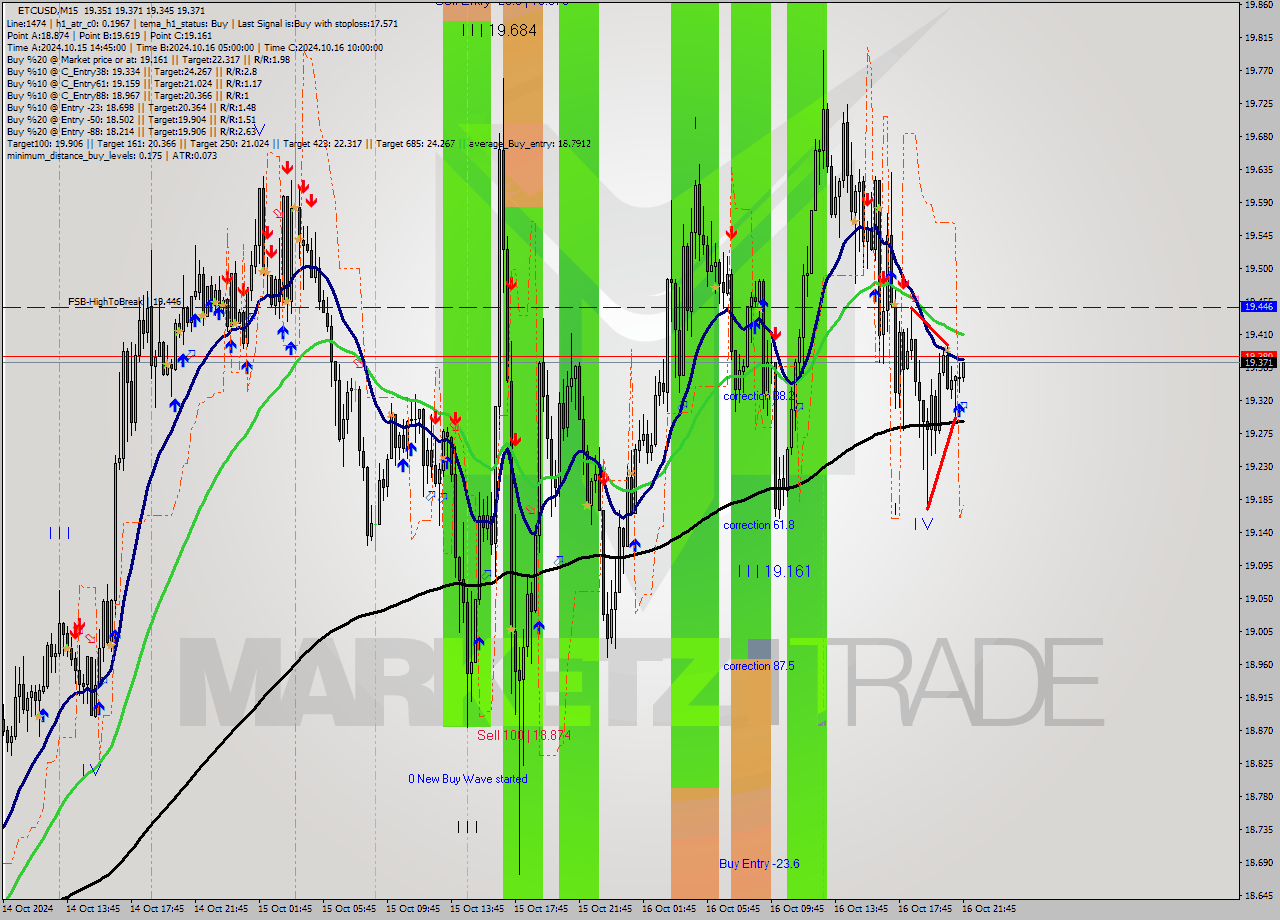
Task: Click the highlighted 19.446 price tag
Action: click(1257, 307)
